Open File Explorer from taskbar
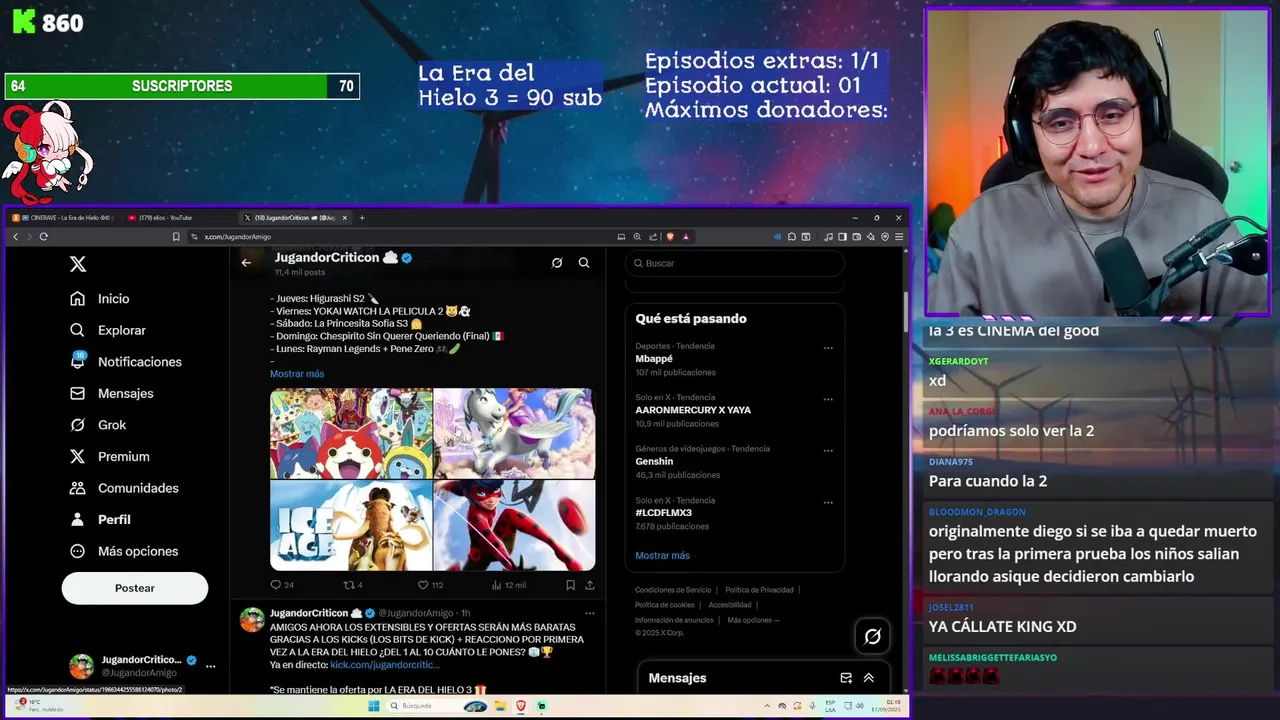This screenshot has height=720, width=1280. click(x=499, y=706)
